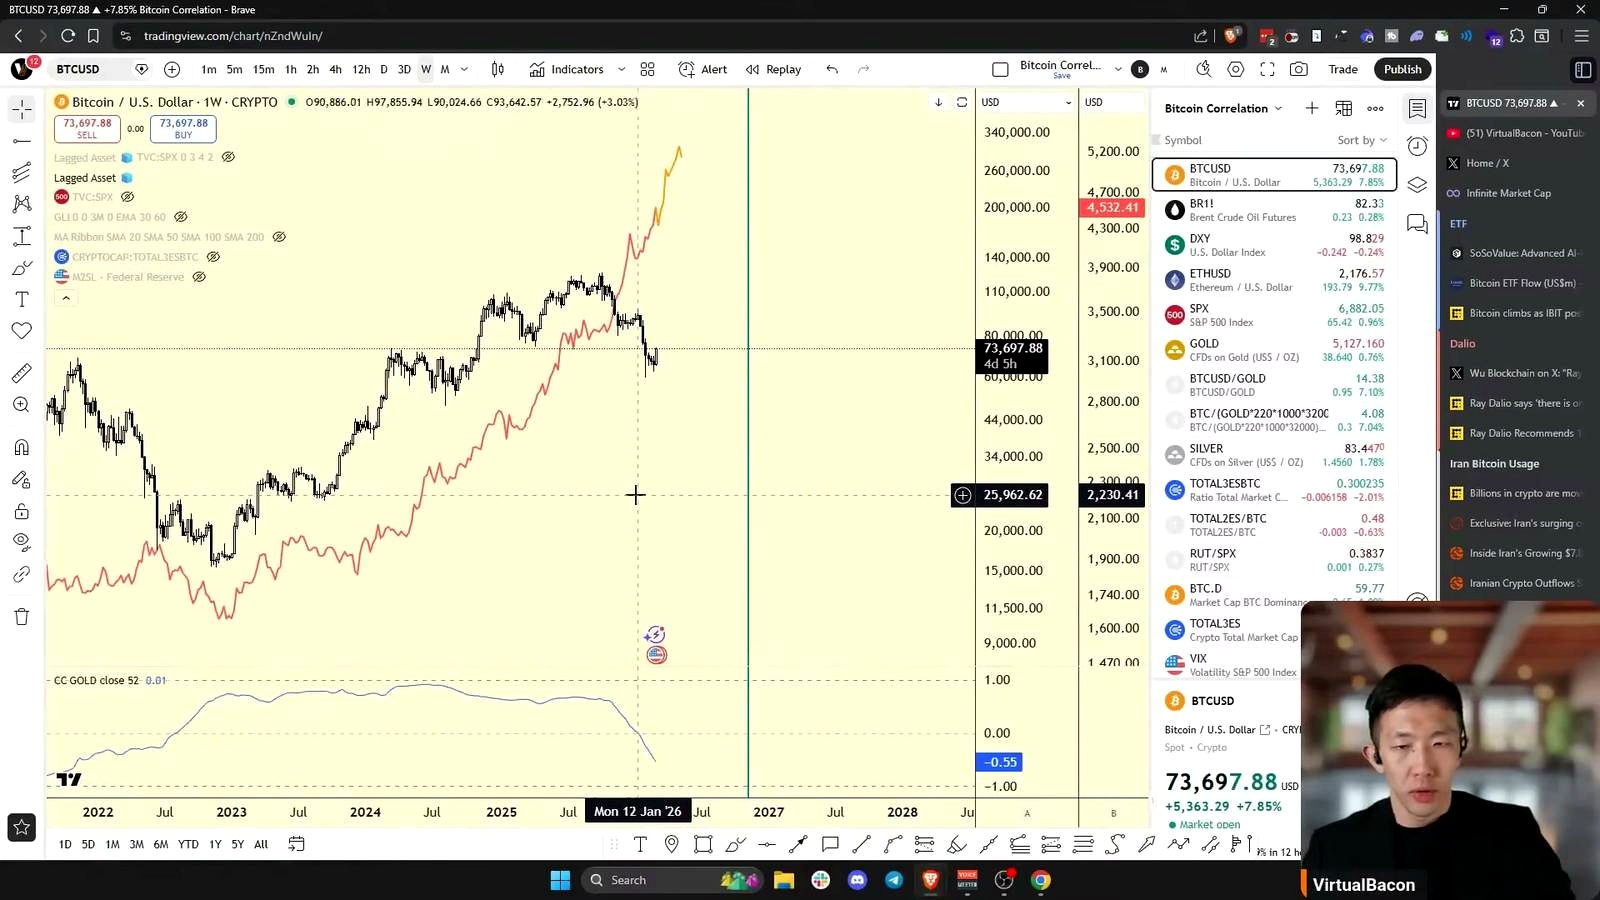Screen dimensions: 1600x900
Task: Open the Indicators dialog
Action: 567,69
